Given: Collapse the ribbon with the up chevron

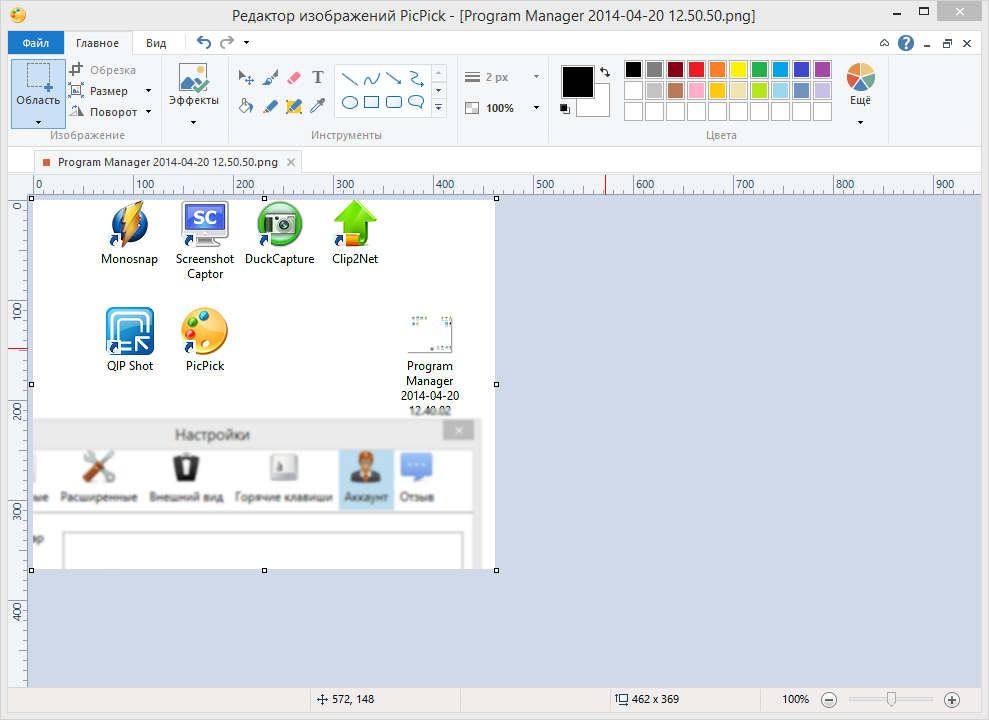Looking at the screenshot, I should 884,43.
